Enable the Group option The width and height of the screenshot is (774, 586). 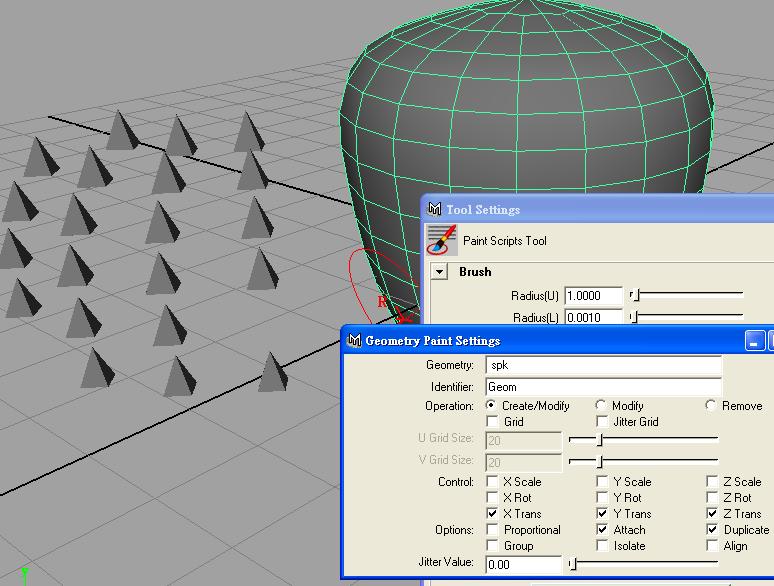point(492,546)
